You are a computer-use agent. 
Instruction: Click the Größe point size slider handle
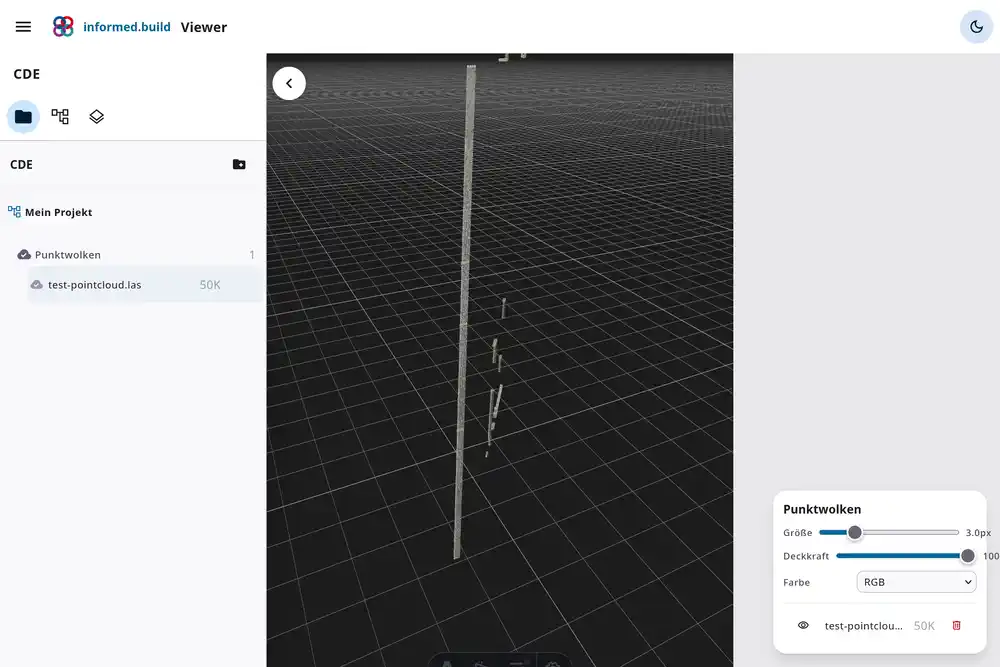click(855, 533)
